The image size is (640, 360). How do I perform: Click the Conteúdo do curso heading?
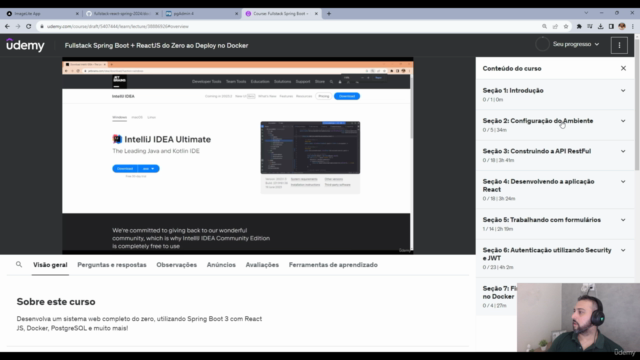tap(512, 68)
